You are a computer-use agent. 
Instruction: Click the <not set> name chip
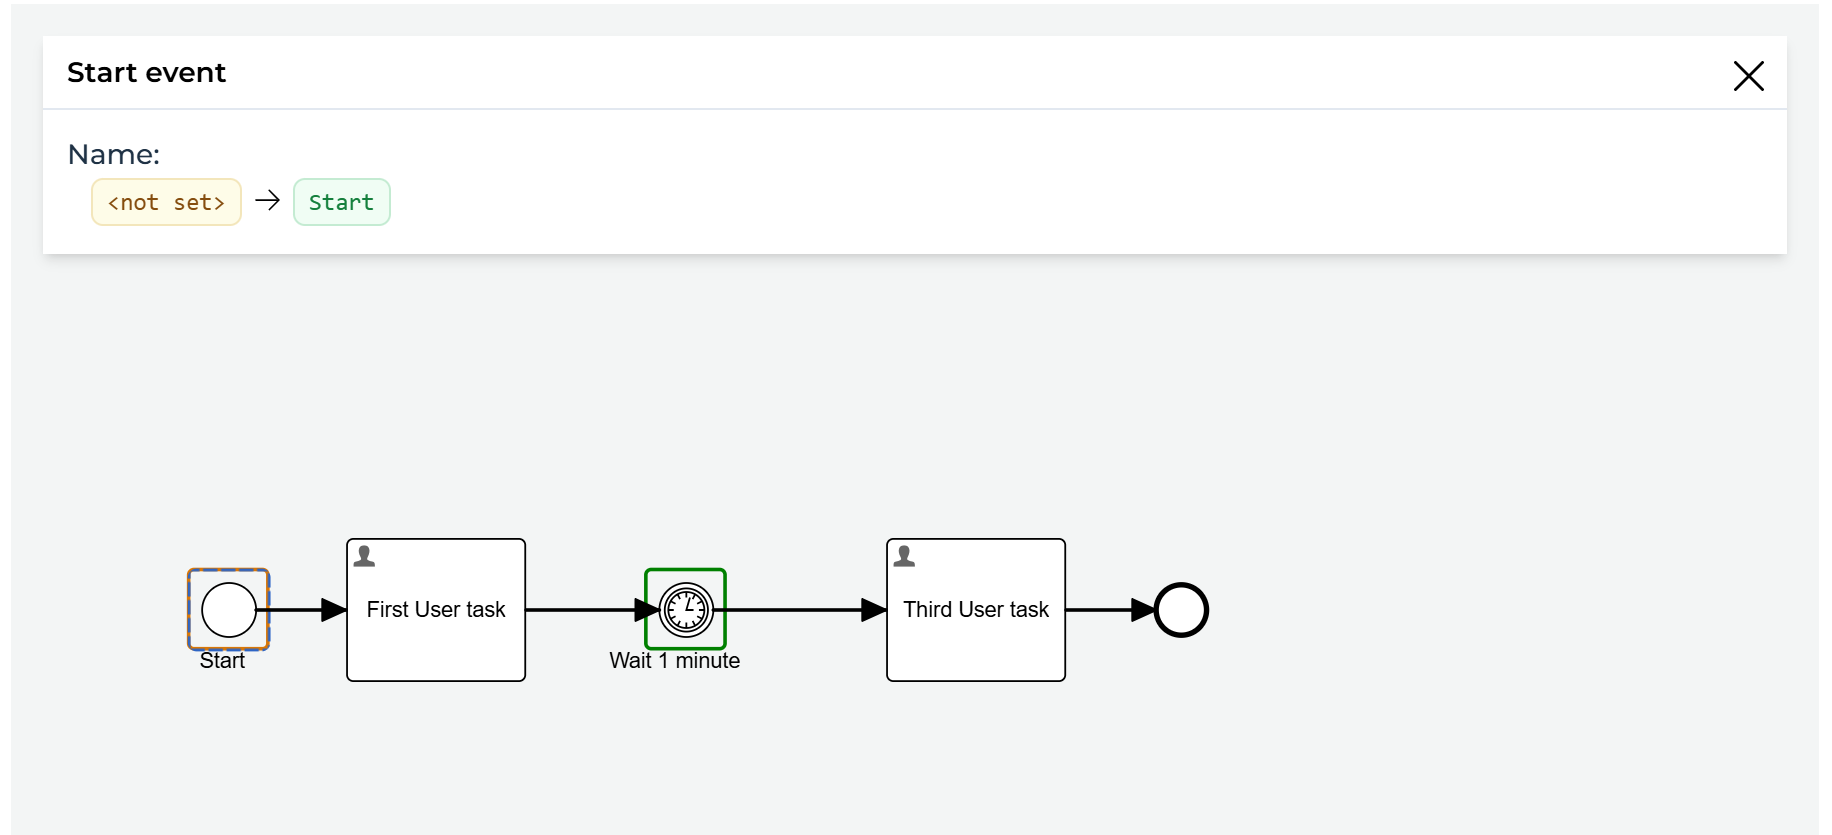pyautogui.click(x=166, y=201)
